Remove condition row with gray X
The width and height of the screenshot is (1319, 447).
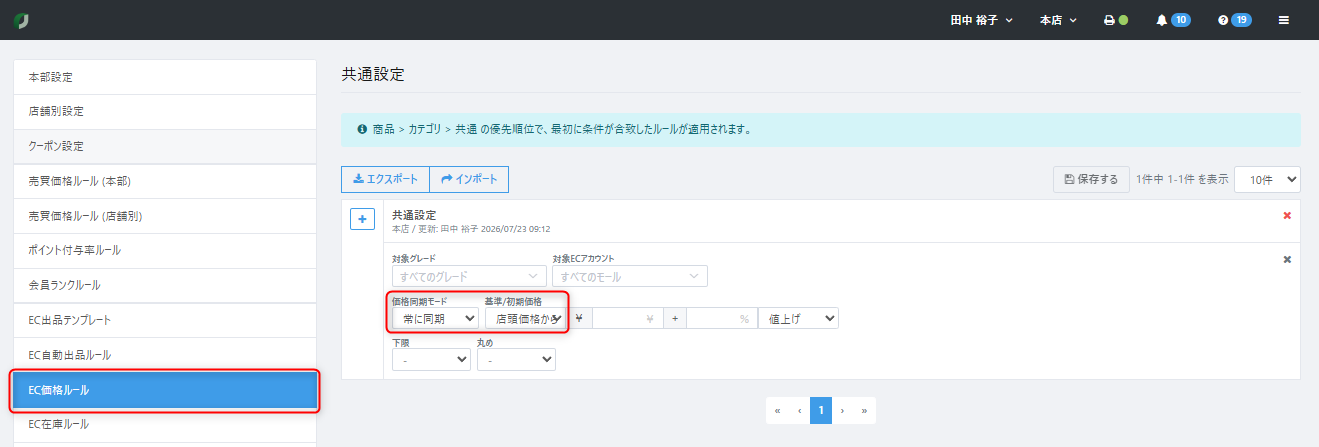click(1287, 259)
